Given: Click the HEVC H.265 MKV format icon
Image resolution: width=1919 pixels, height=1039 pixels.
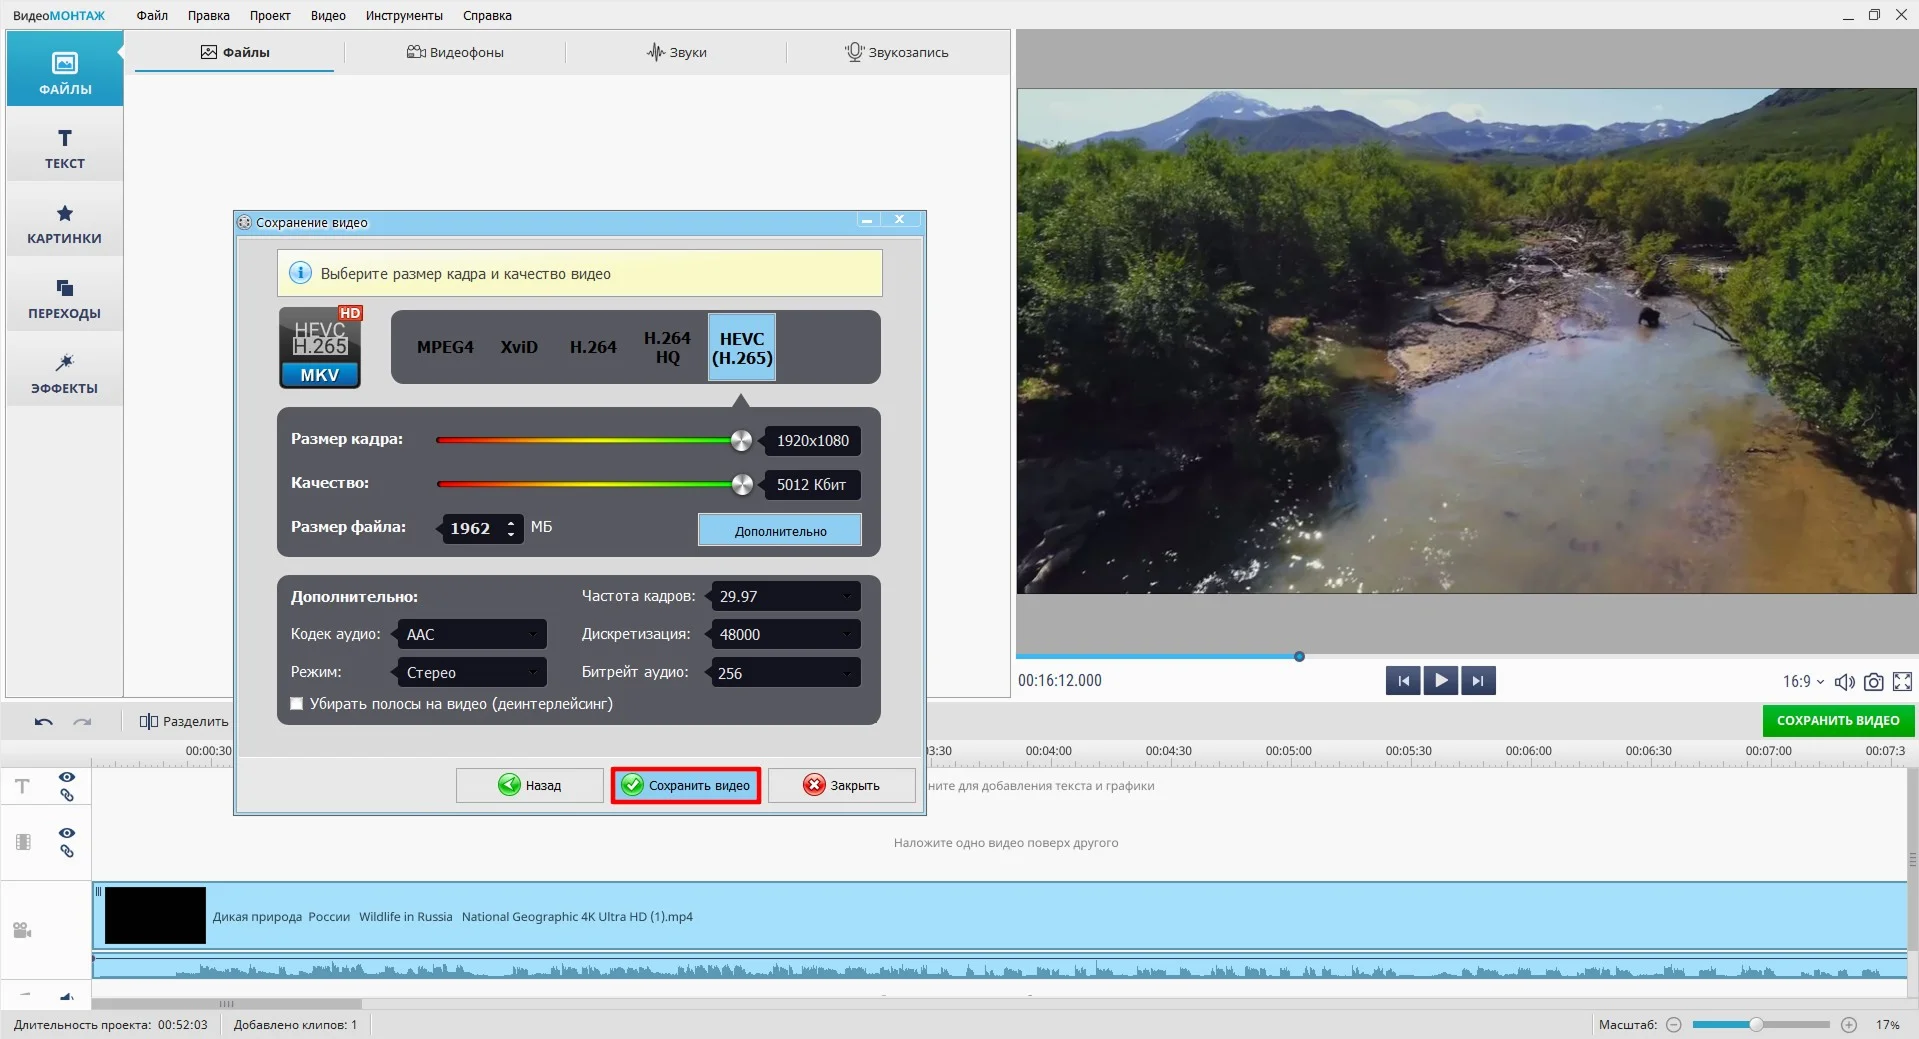Looking at the screenshot, I should 320,347.
